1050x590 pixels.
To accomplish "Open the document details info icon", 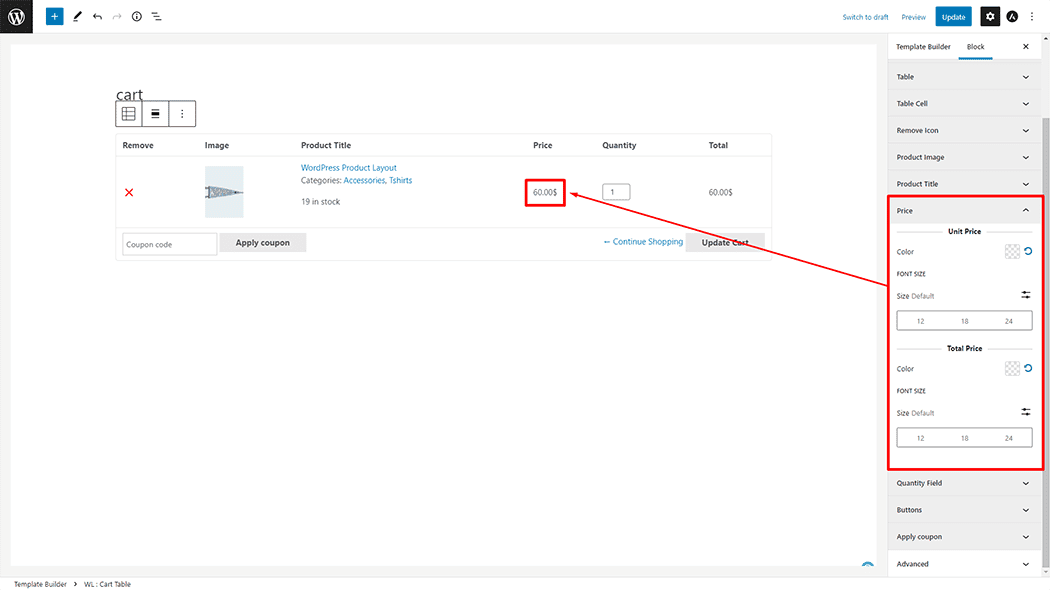I will click(x=137, y=17).
